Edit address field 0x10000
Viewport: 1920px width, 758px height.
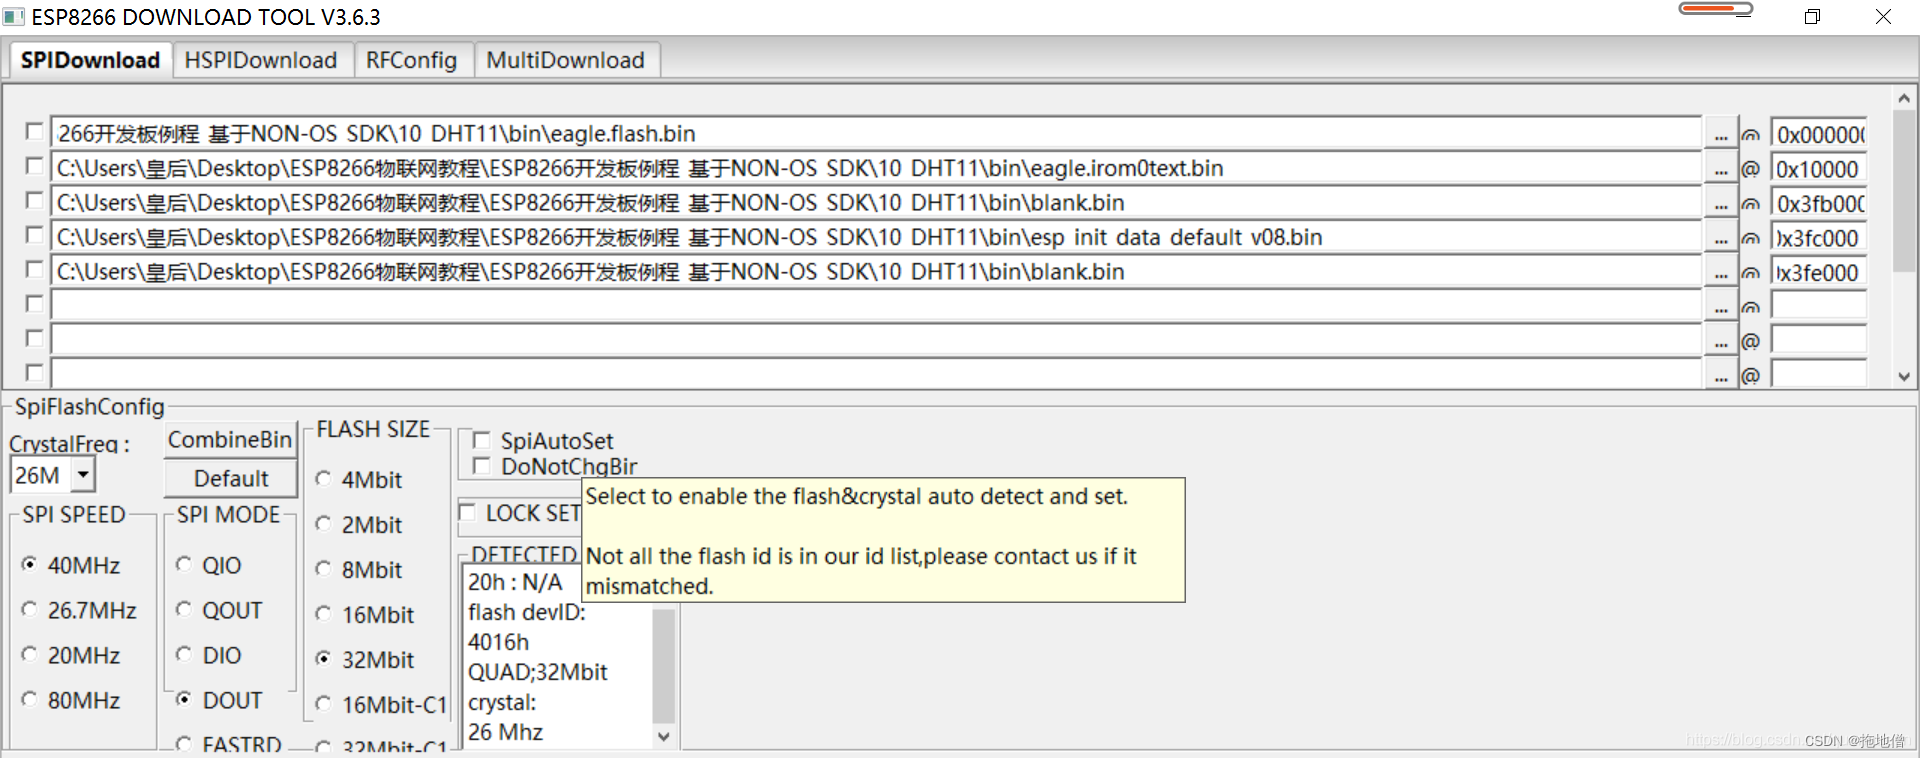pos(1818,169)
